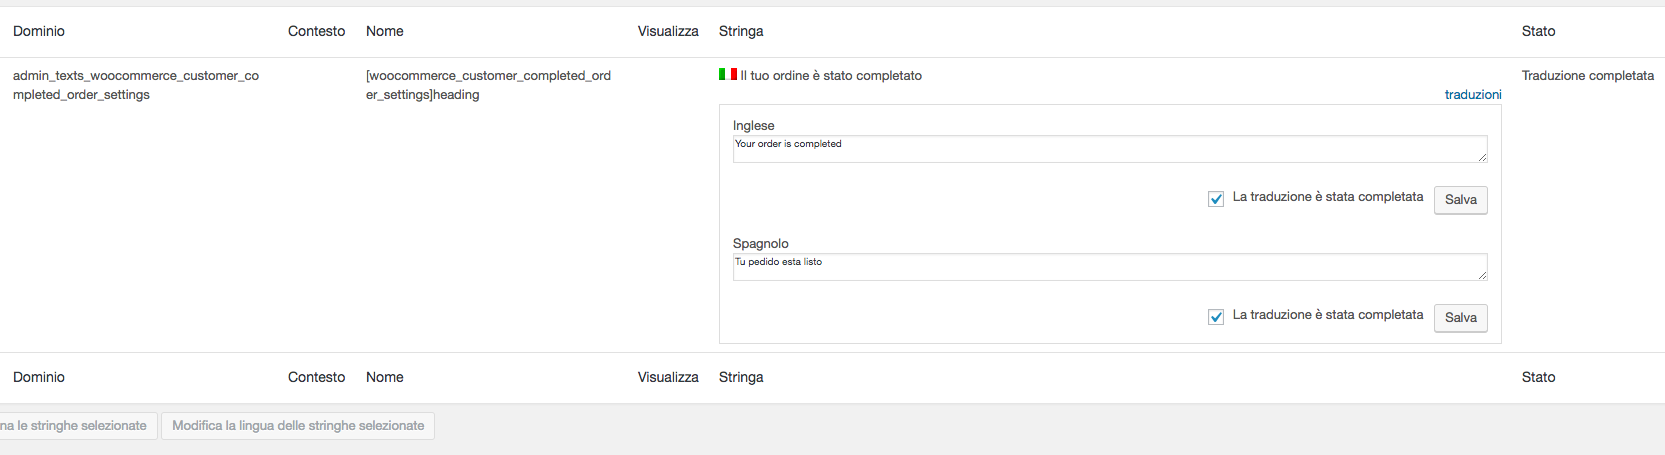Screen dimensions: 1665x455
Task: Toggle the completed checkbox for the Spagnolo translation
Action: [1216, 317]
